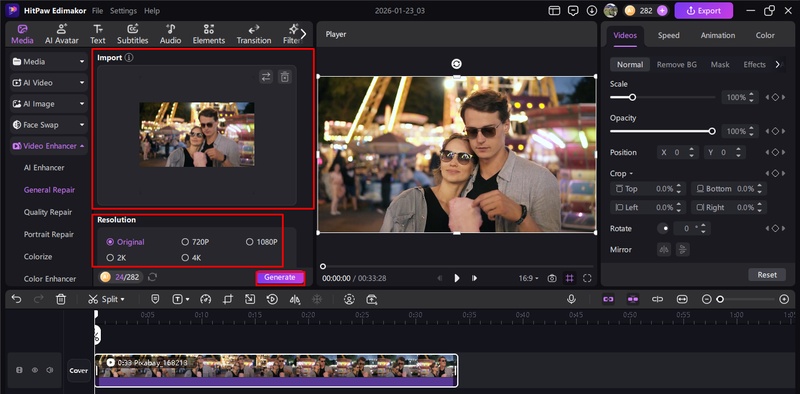Select the 1080P resolution option
This screenshot has height=394, width=800.
[x=262, y=242]
